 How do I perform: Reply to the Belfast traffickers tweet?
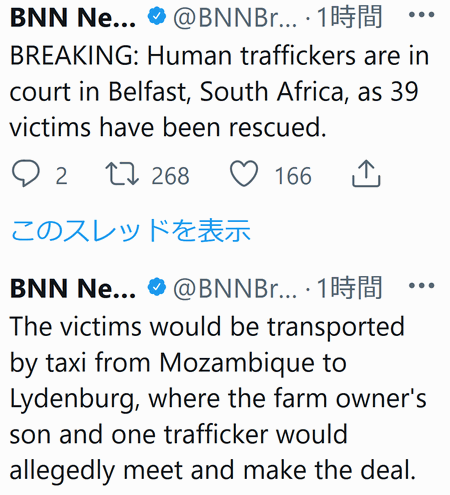[26, 174]
